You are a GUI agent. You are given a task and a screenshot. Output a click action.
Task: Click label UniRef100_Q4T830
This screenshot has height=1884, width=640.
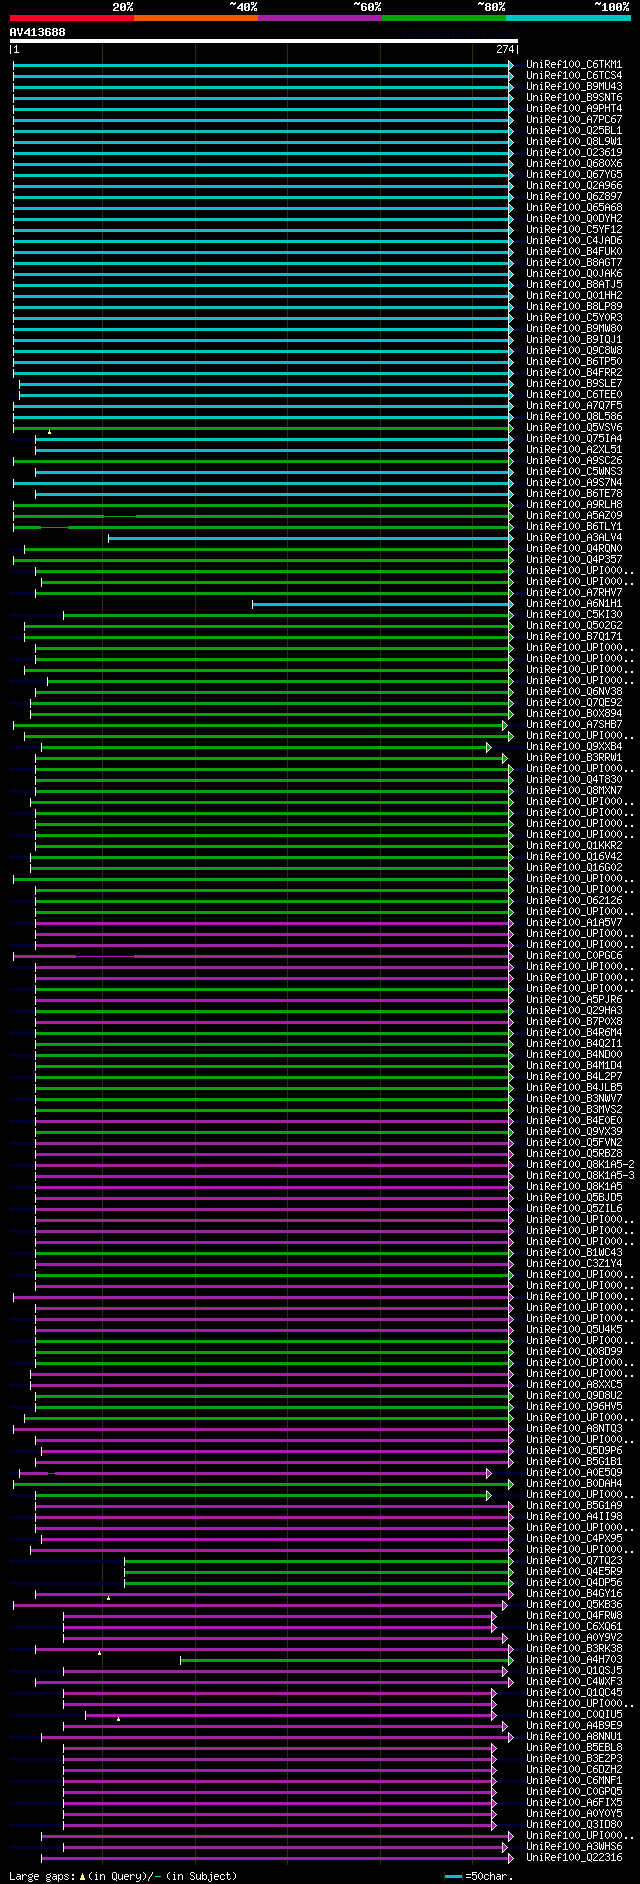pyautogui.click(x=574, y=780)
